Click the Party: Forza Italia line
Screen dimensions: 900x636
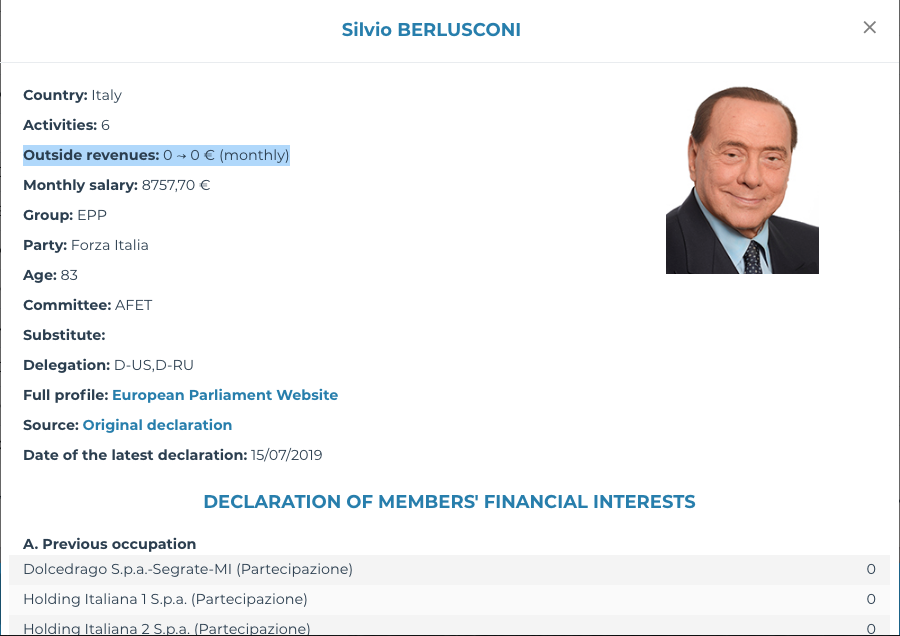coord(86,245)
